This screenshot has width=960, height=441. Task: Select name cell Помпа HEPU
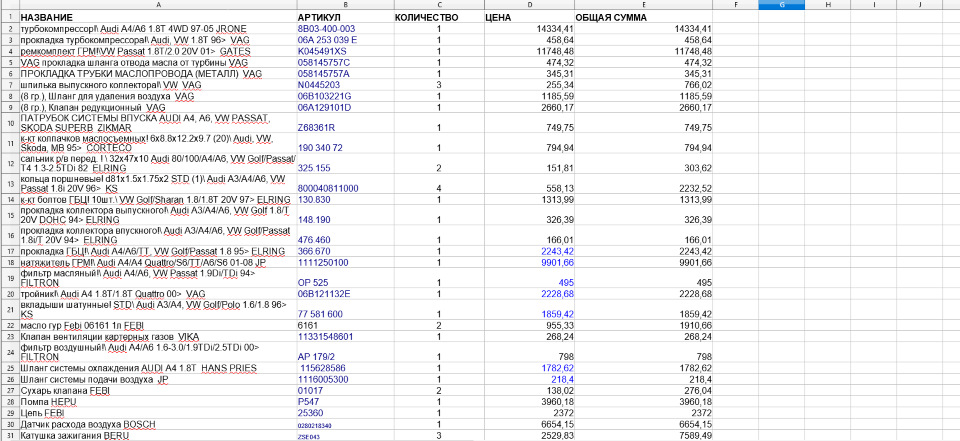158,401
